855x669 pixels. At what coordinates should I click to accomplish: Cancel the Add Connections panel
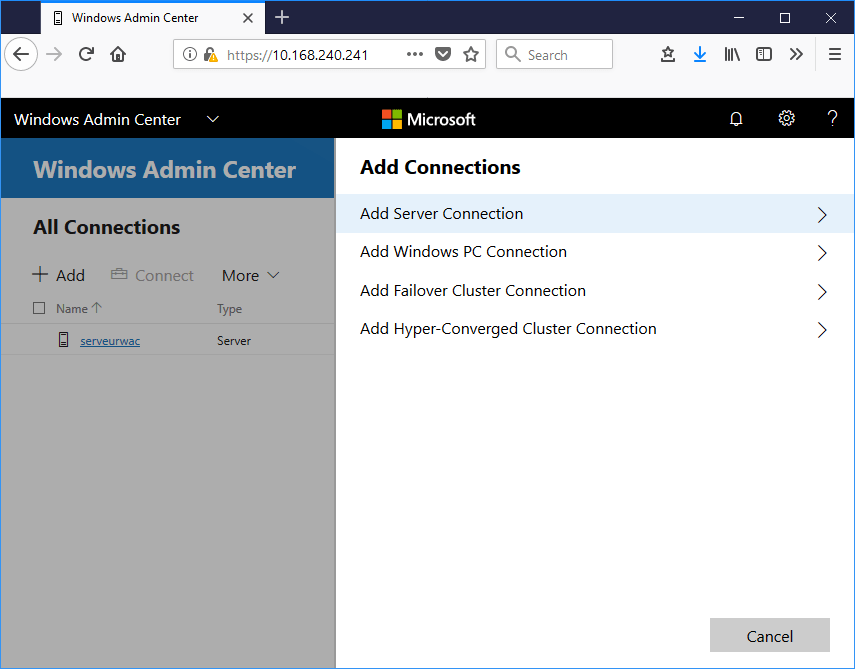coord(769,635)
